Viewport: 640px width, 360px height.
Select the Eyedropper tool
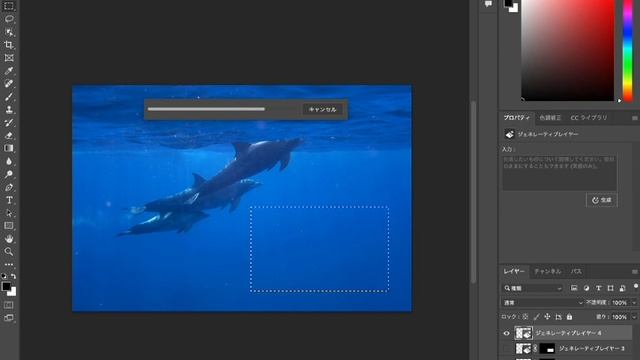tap(9, 71)
